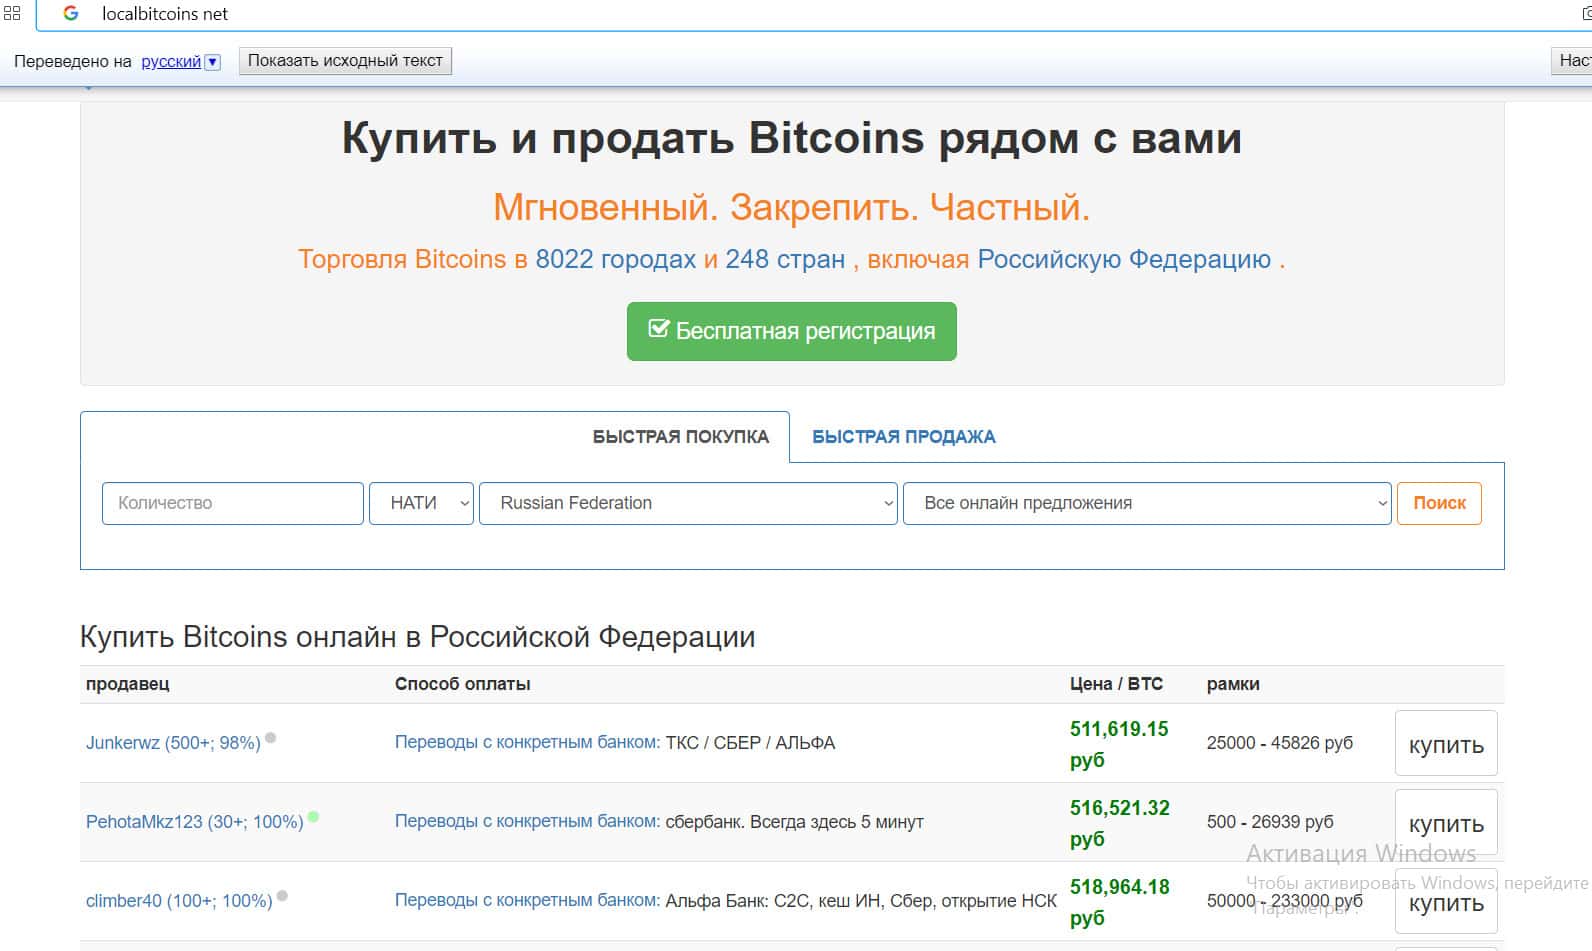Click Показать исходный текст button
This screenshot has height=951, width=1592.
(x=345, y=61)
